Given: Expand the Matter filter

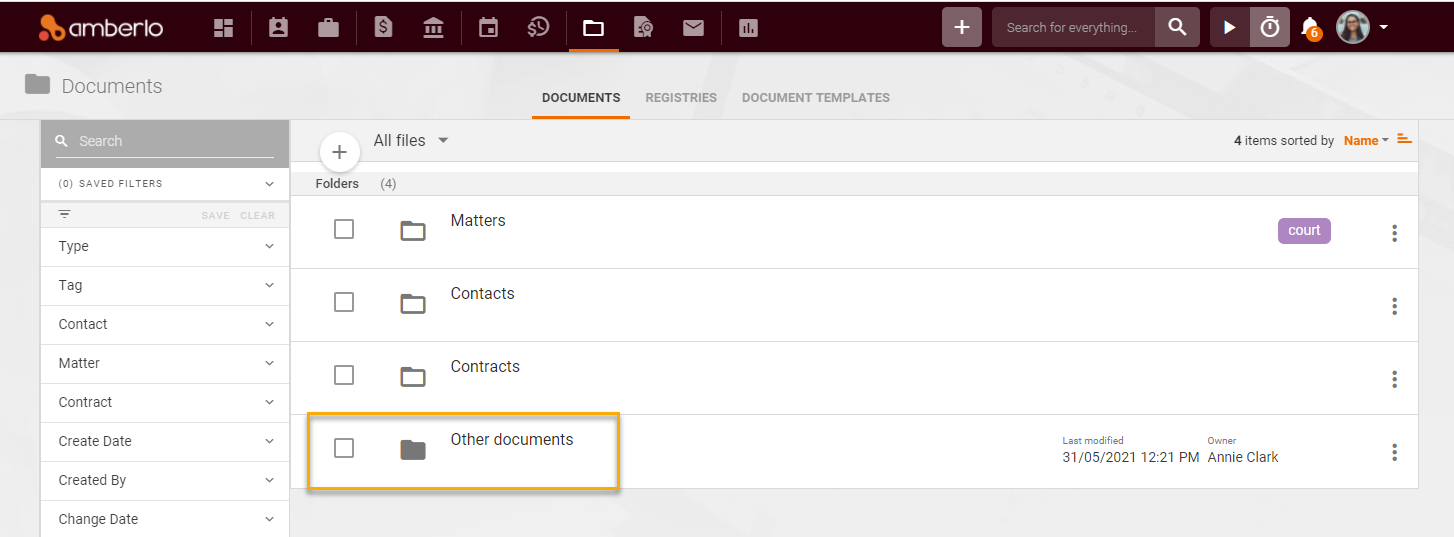Looking at the screenshot, I should pos(165,363).
